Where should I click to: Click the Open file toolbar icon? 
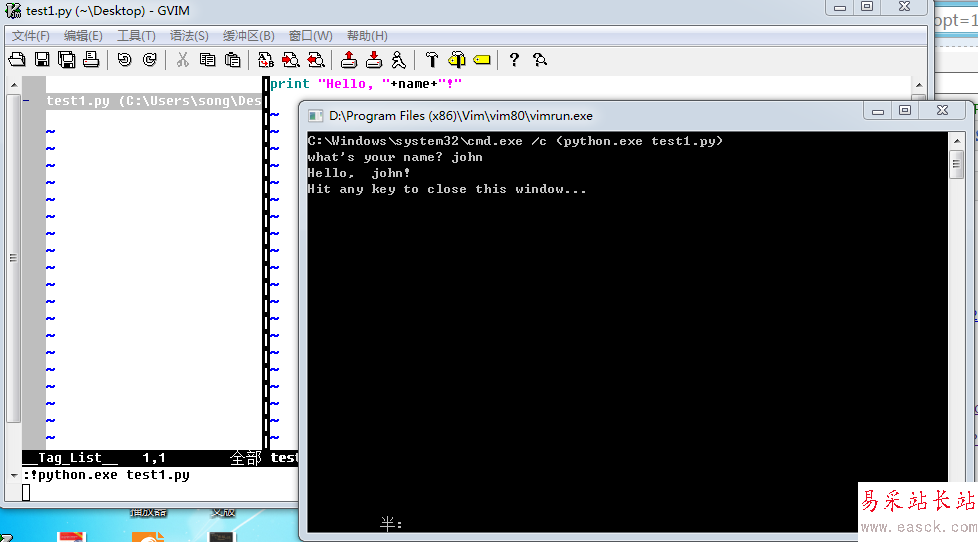[x=17, y=60]
